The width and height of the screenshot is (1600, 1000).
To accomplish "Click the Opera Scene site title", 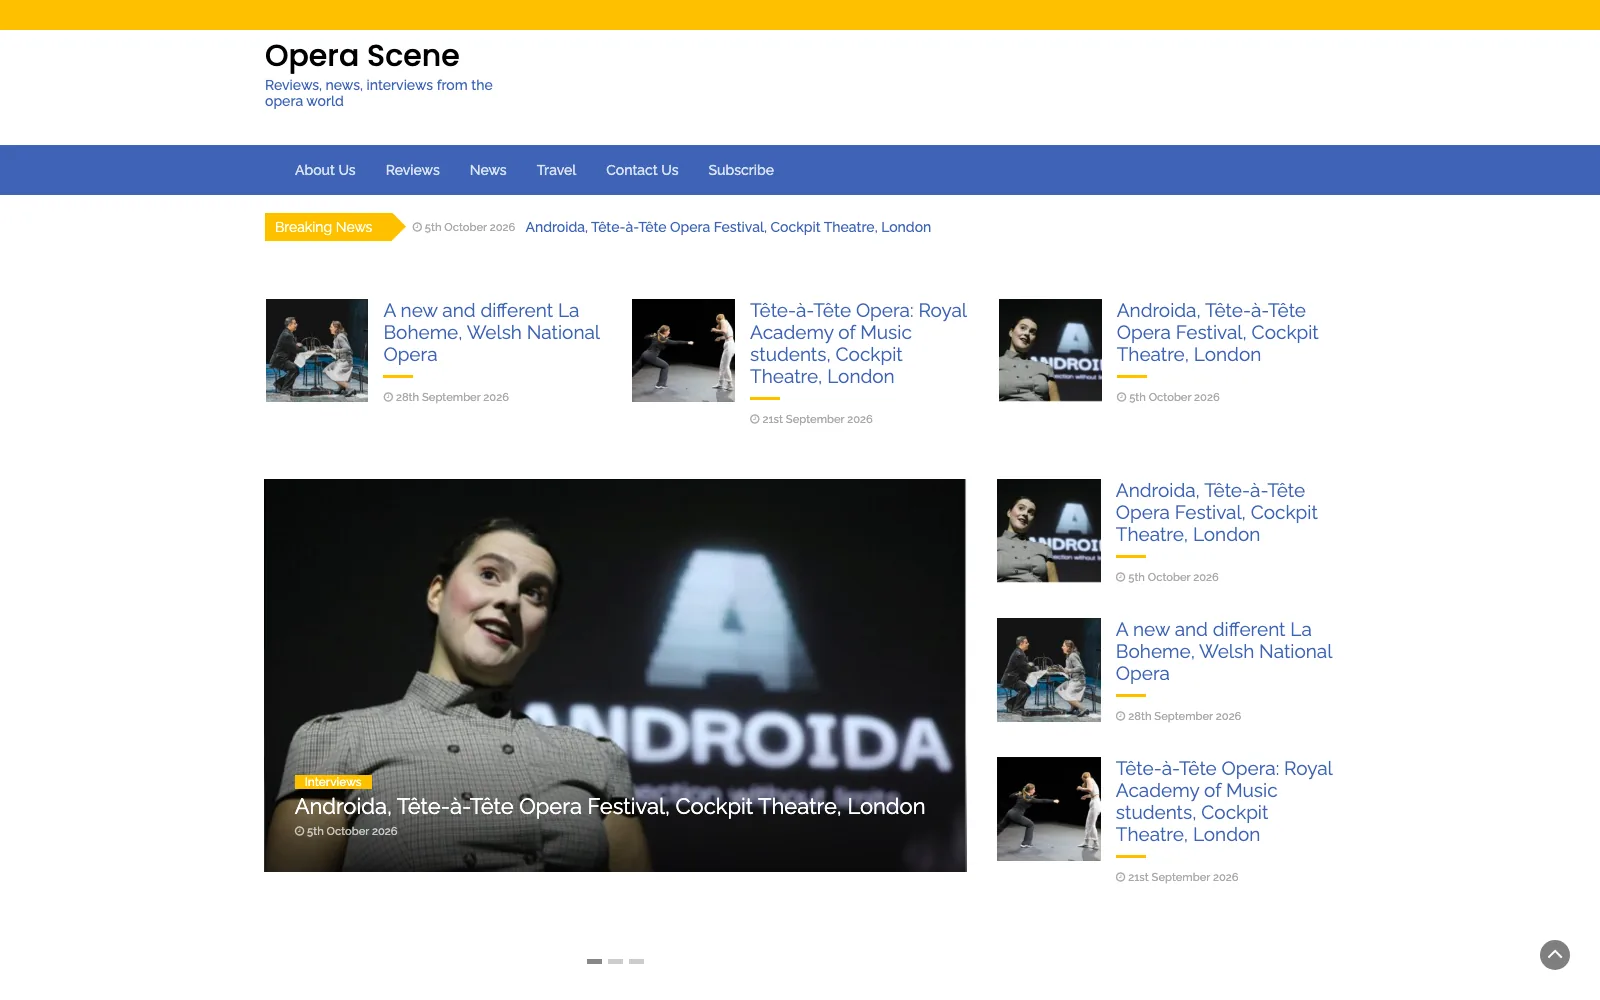I will (362, 56).
